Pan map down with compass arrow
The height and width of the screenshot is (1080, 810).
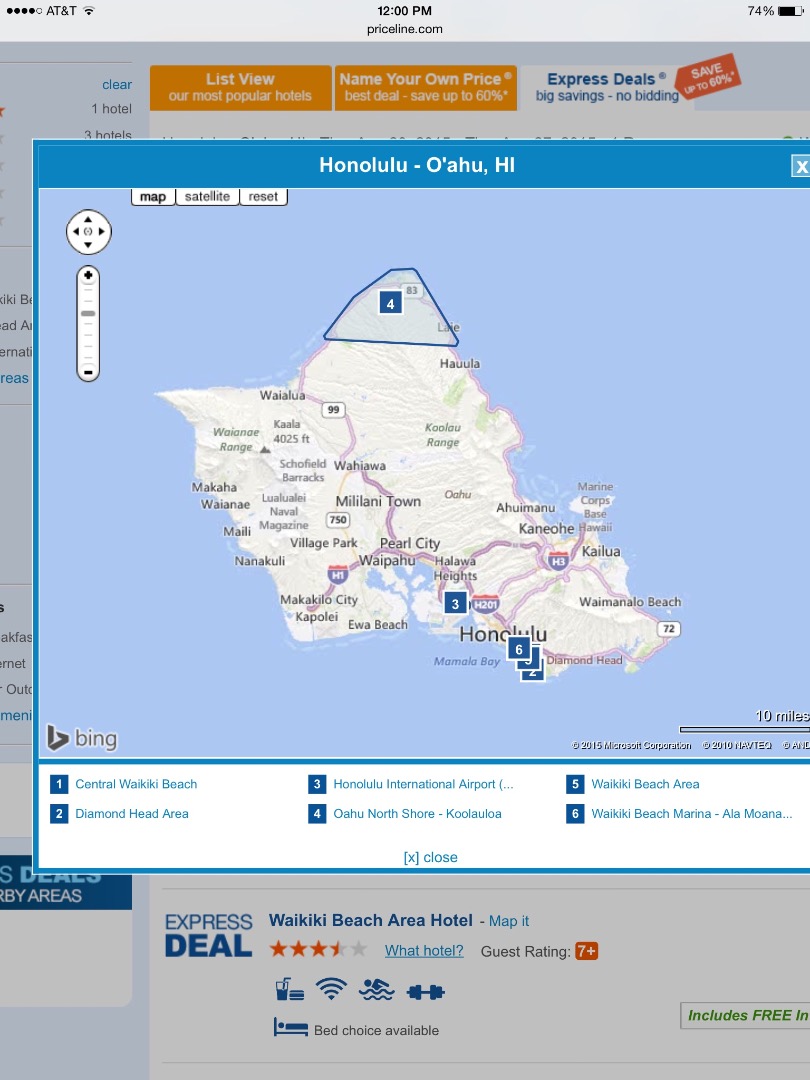coord(88,245)
